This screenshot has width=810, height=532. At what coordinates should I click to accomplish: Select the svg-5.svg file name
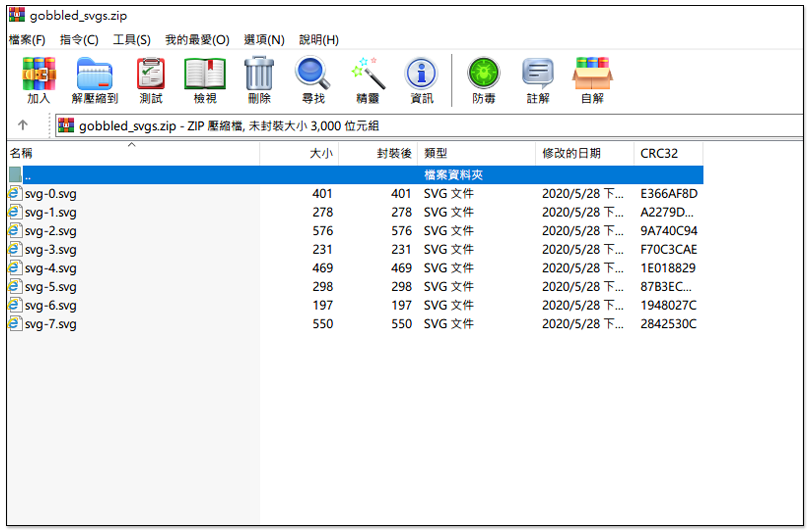[x=51, y=287]
